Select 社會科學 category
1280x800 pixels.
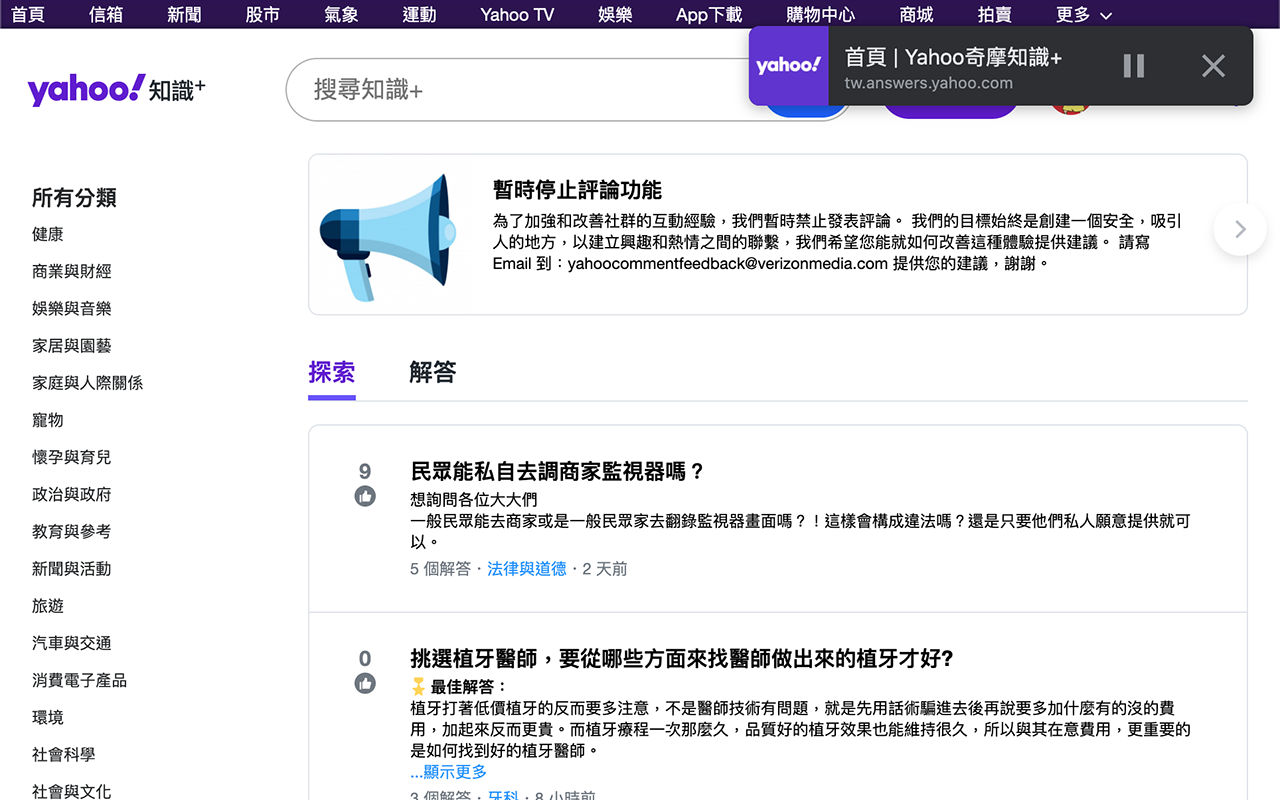[x=64, y=754]
